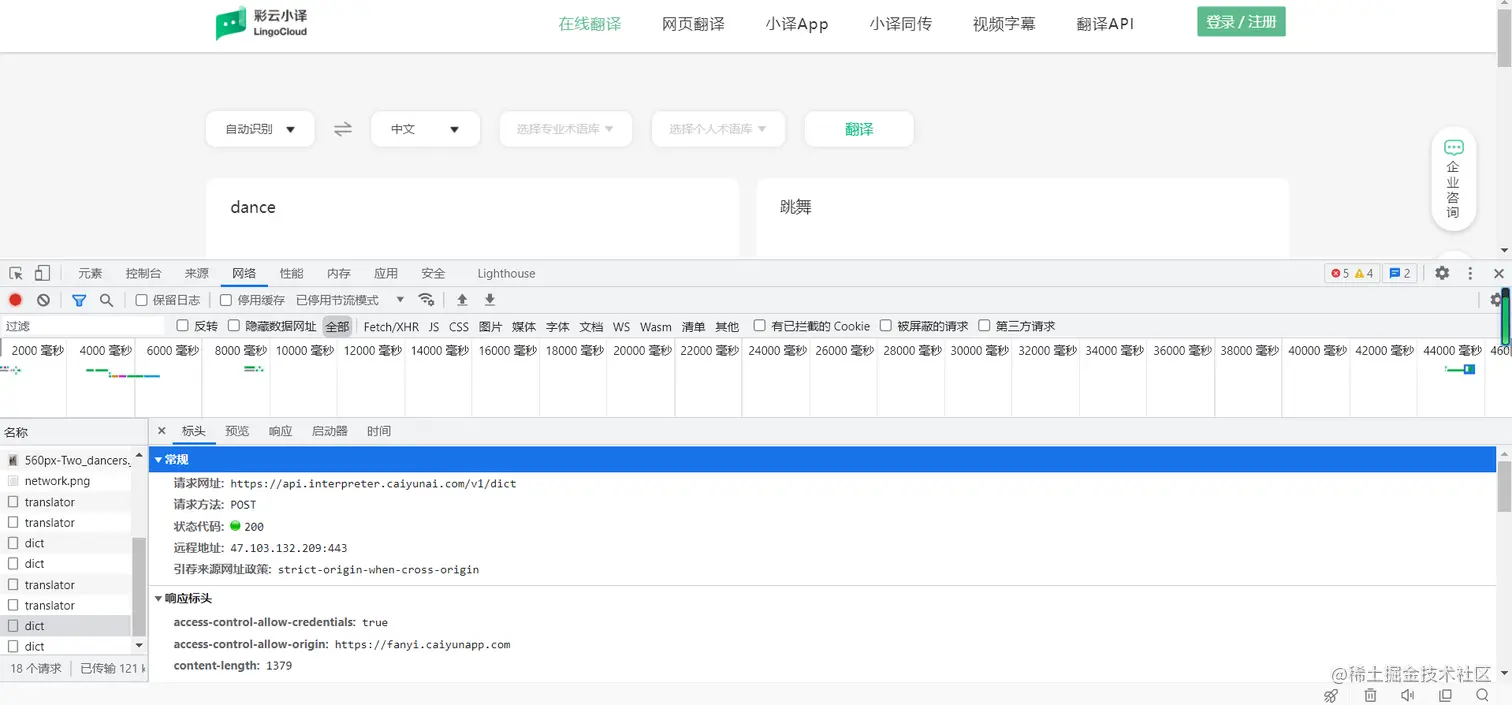This screenshot has height=705, width=1512.
Task: Open DevTools settings gear
Action: [1442, 273]
